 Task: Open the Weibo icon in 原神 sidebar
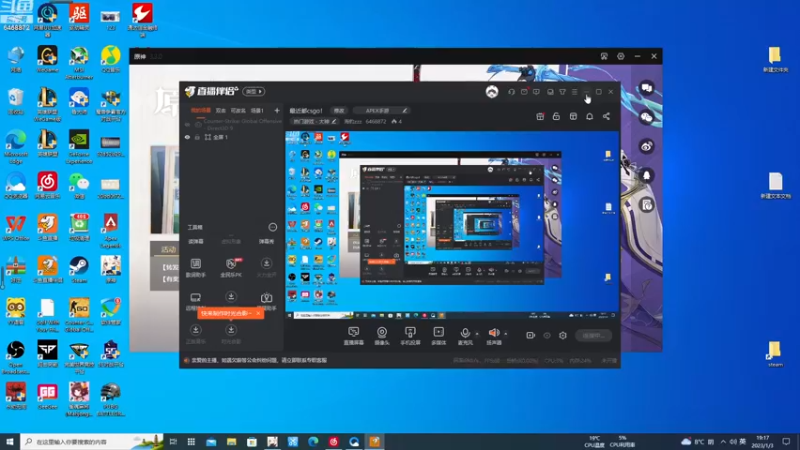646,147
